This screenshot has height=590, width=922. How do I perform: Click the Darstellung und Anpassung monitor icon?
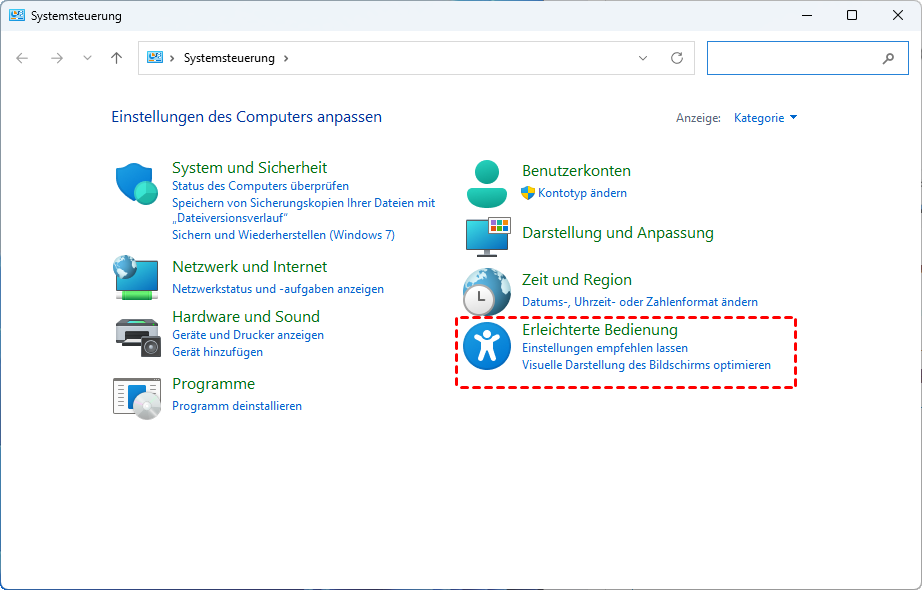click(x=487, y=236)
